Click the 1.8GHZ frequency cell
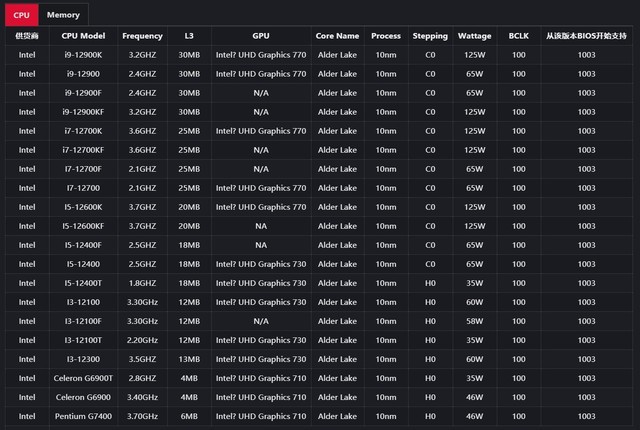This screenshot has height=430, width=640. pyautogui.click(x=142, y=283)
